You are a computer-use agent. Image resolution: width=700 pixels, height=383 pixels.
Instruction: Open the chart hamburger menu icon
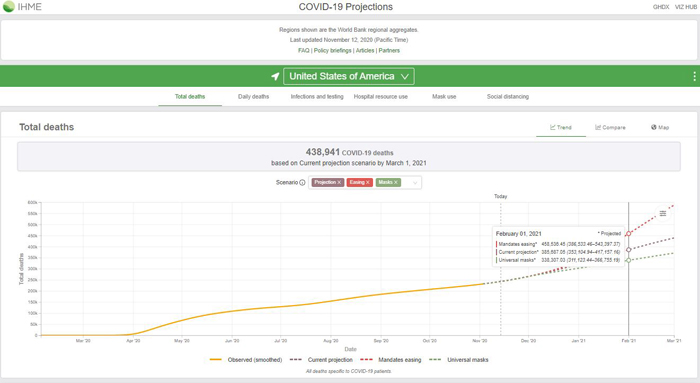(663, 213)
